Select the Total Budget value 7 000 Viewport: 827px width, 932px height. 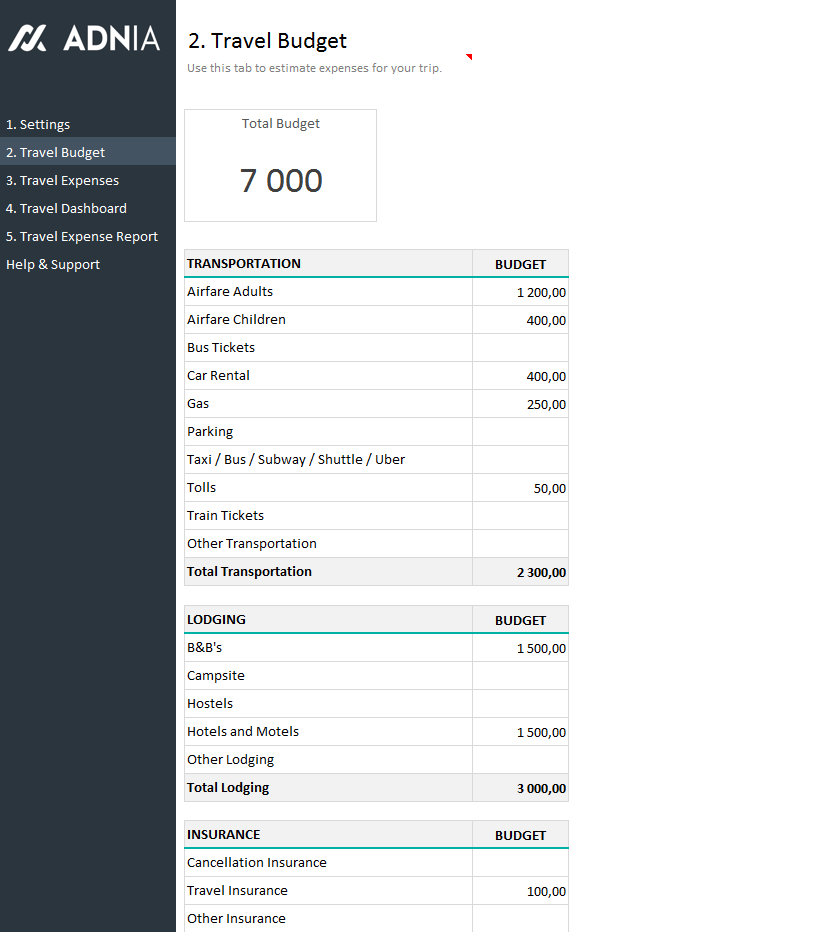[281, 181]
